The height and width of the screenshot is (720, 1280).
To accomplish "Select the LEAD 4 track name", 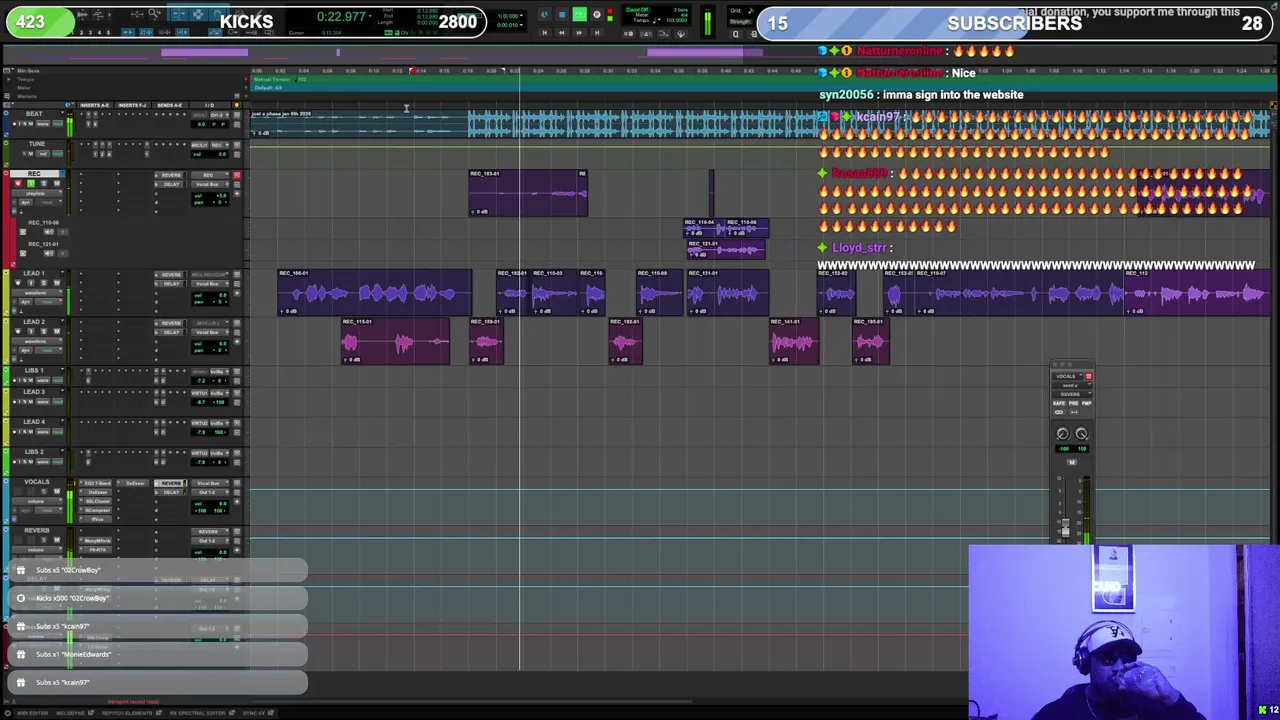I will tap(34, 422).
